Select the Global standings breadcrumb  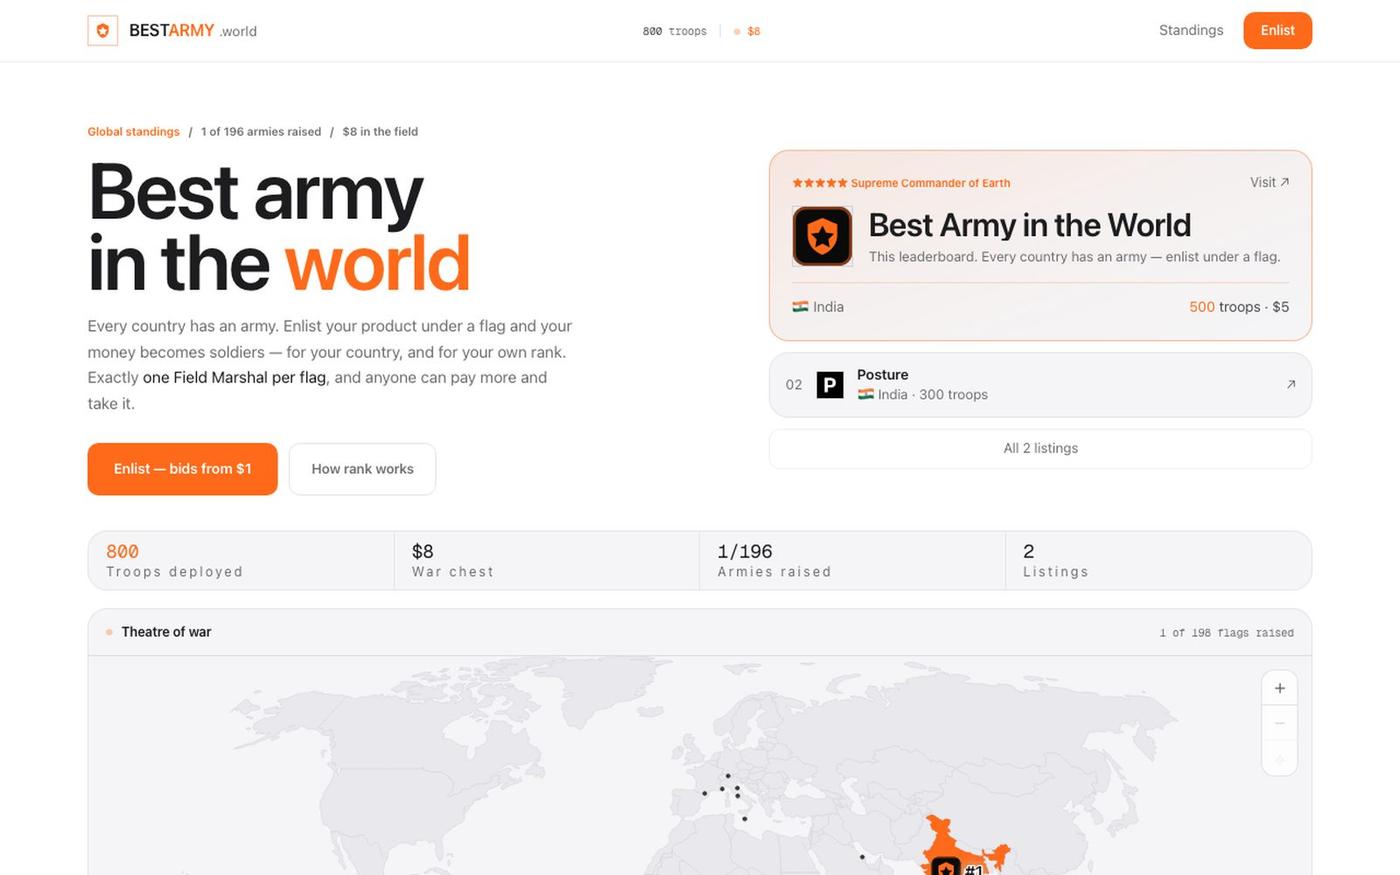point(133,132)
